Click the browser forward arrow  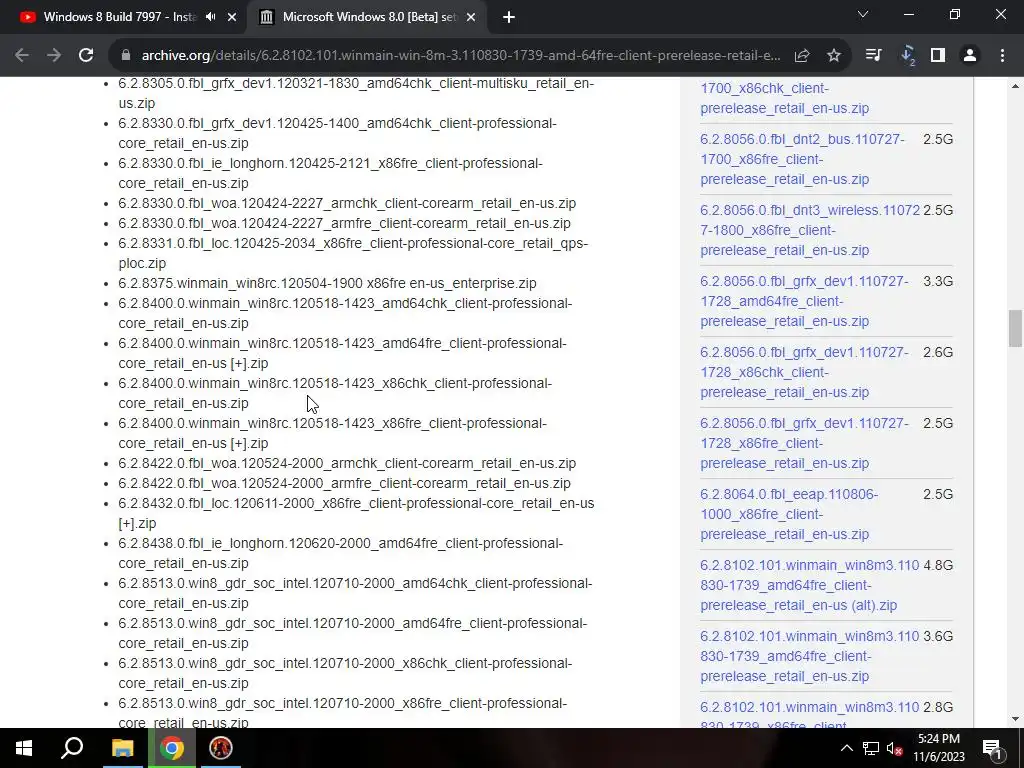(x=54, y=56)
